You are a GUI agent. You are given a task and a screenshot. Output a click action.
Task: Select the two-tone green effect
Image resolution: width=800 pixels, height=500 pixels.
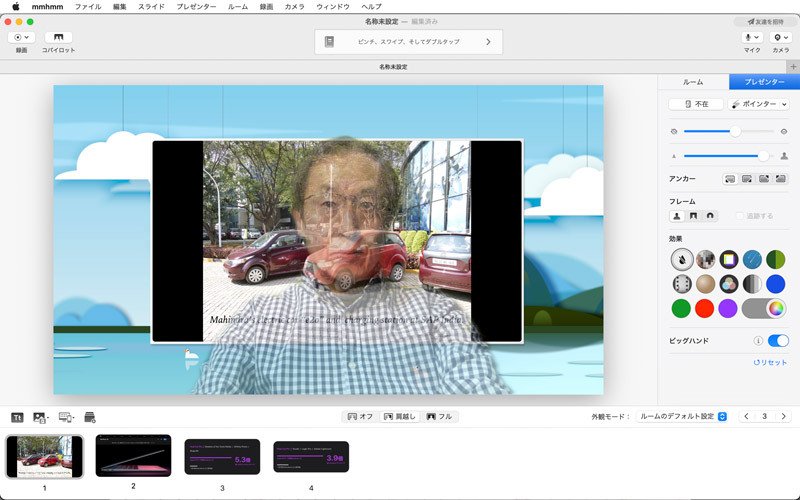pos(776,259)
